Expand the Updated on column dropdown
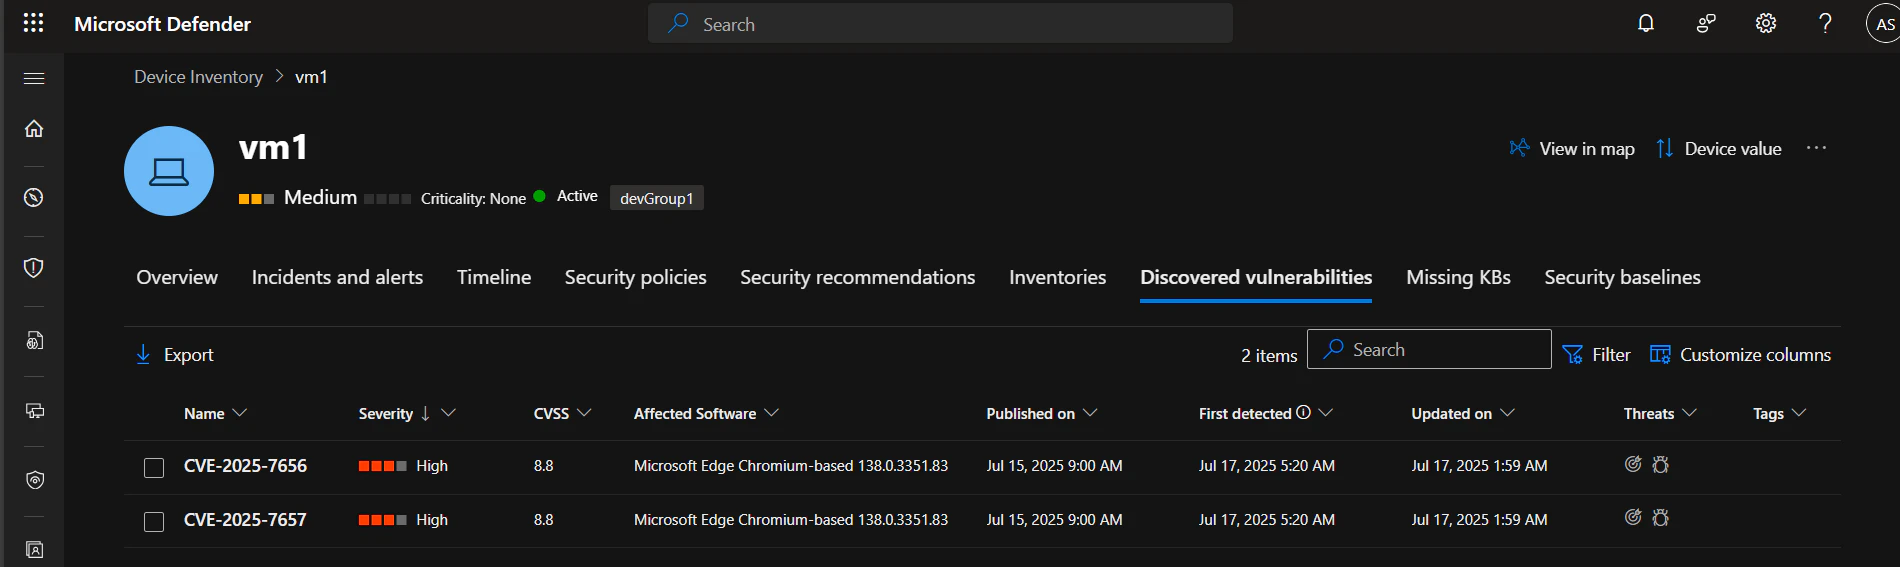Image resolution: width=1900 pixels, height=567 pixels. tap(1507, 413)
